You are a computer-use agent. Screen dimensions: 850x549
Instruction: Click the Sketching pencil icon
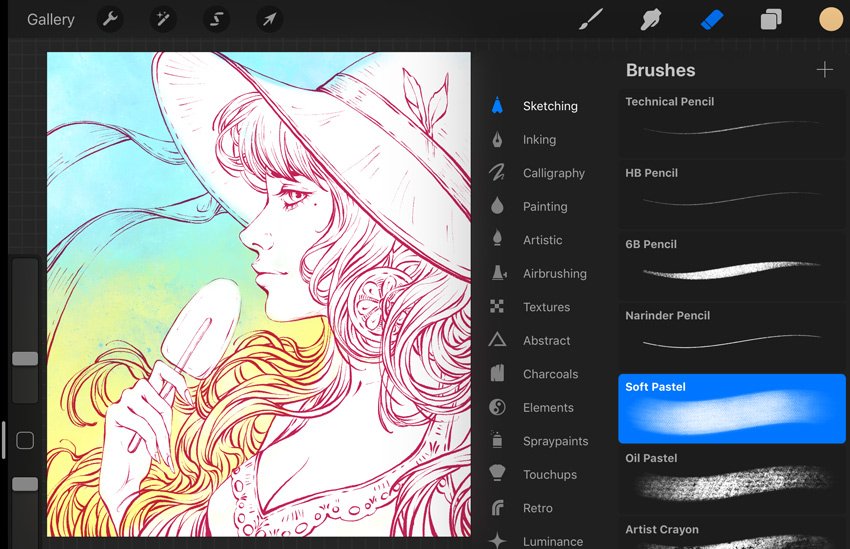pos(497,105)
